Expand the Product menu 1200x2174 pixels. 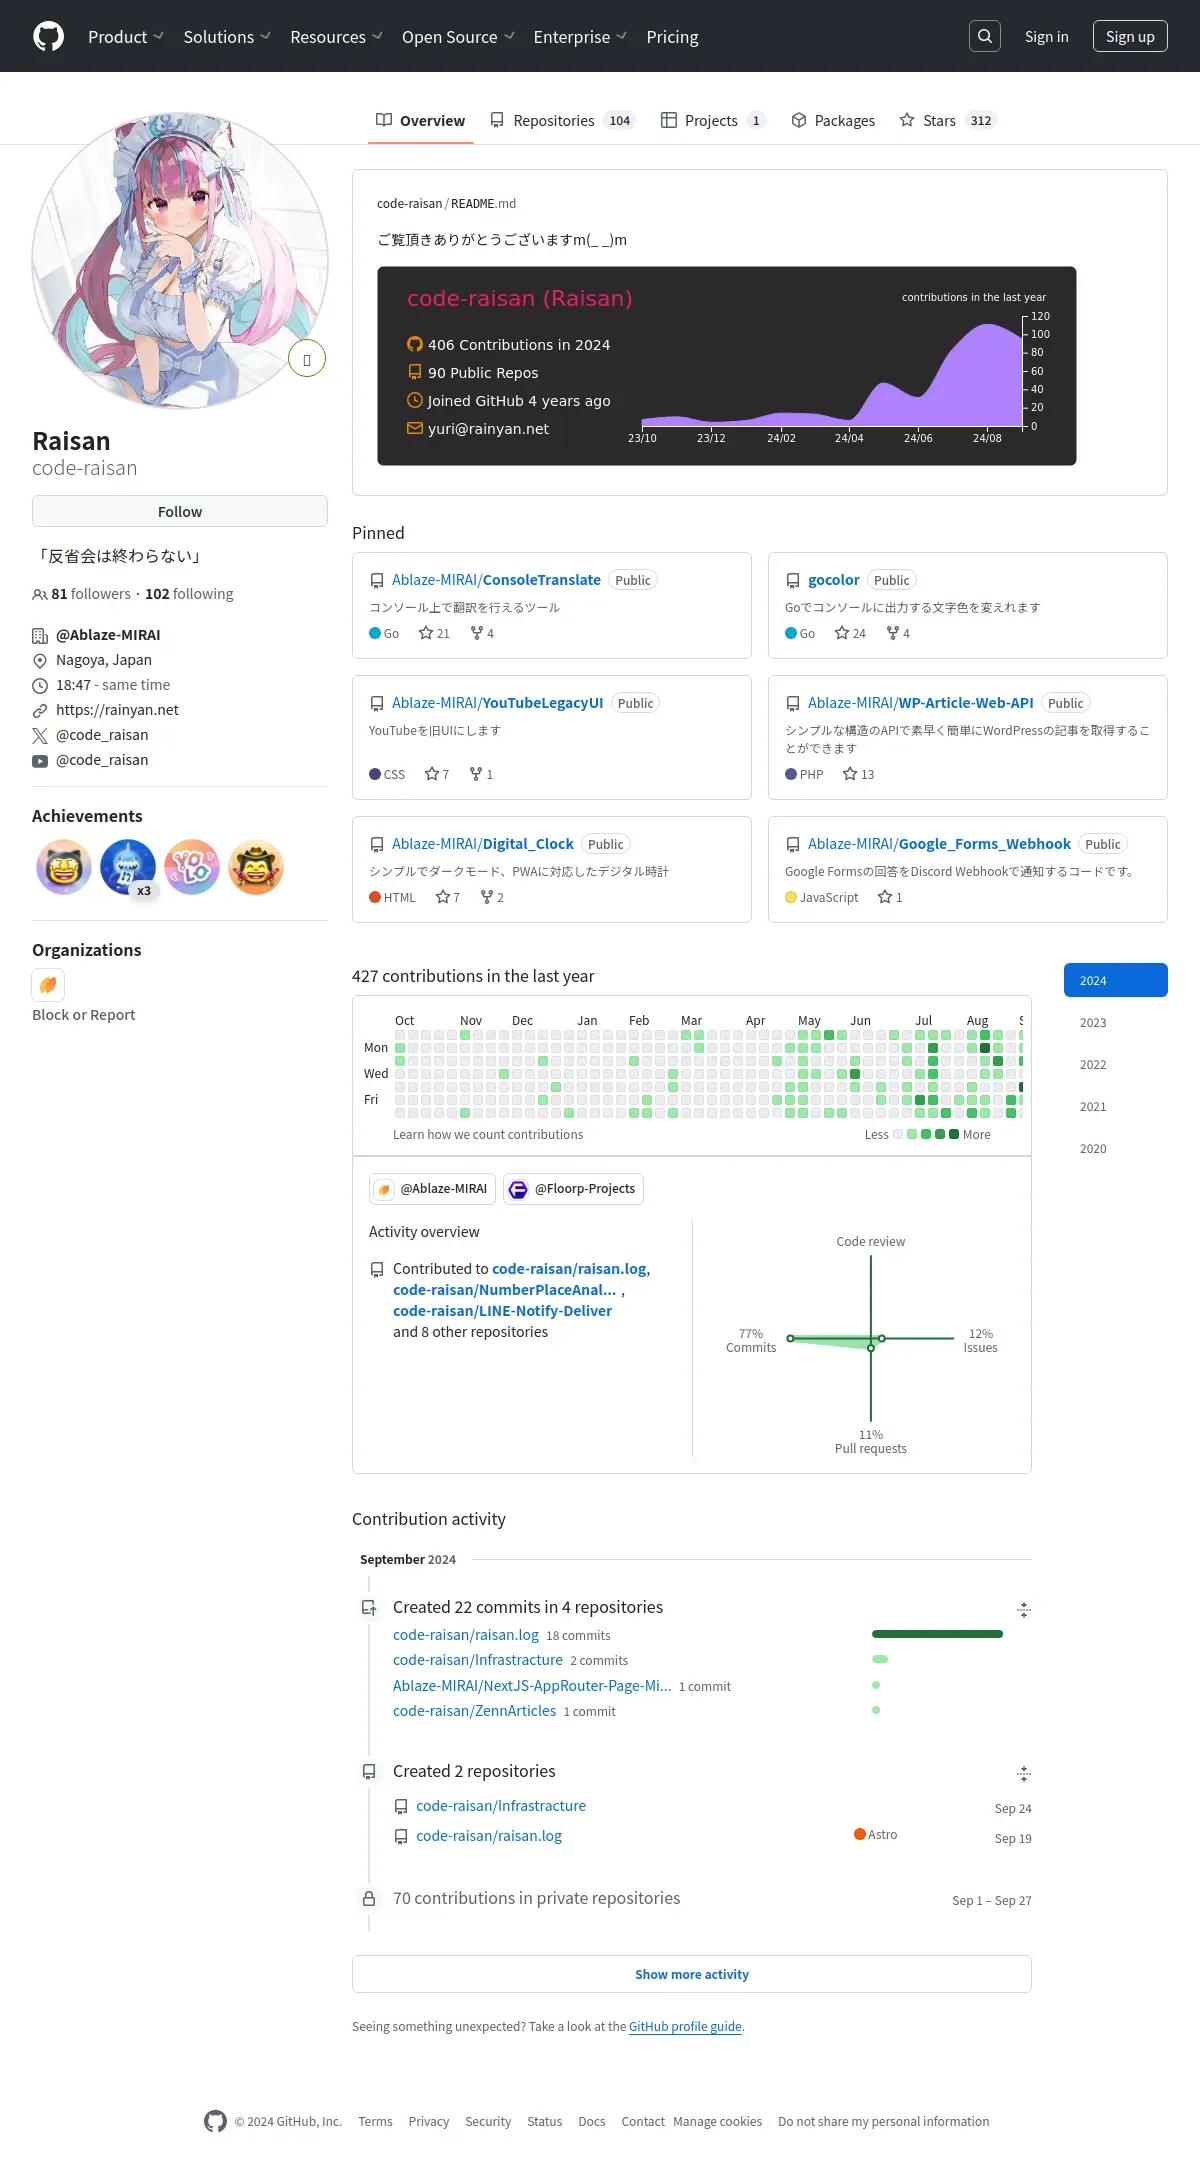(x=126, y=37)
